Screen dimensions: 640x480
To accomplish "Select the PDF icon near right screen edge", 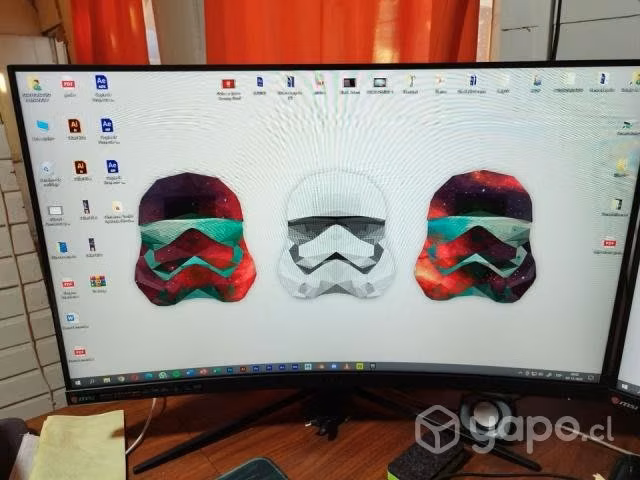I will [x=609, y=243].
